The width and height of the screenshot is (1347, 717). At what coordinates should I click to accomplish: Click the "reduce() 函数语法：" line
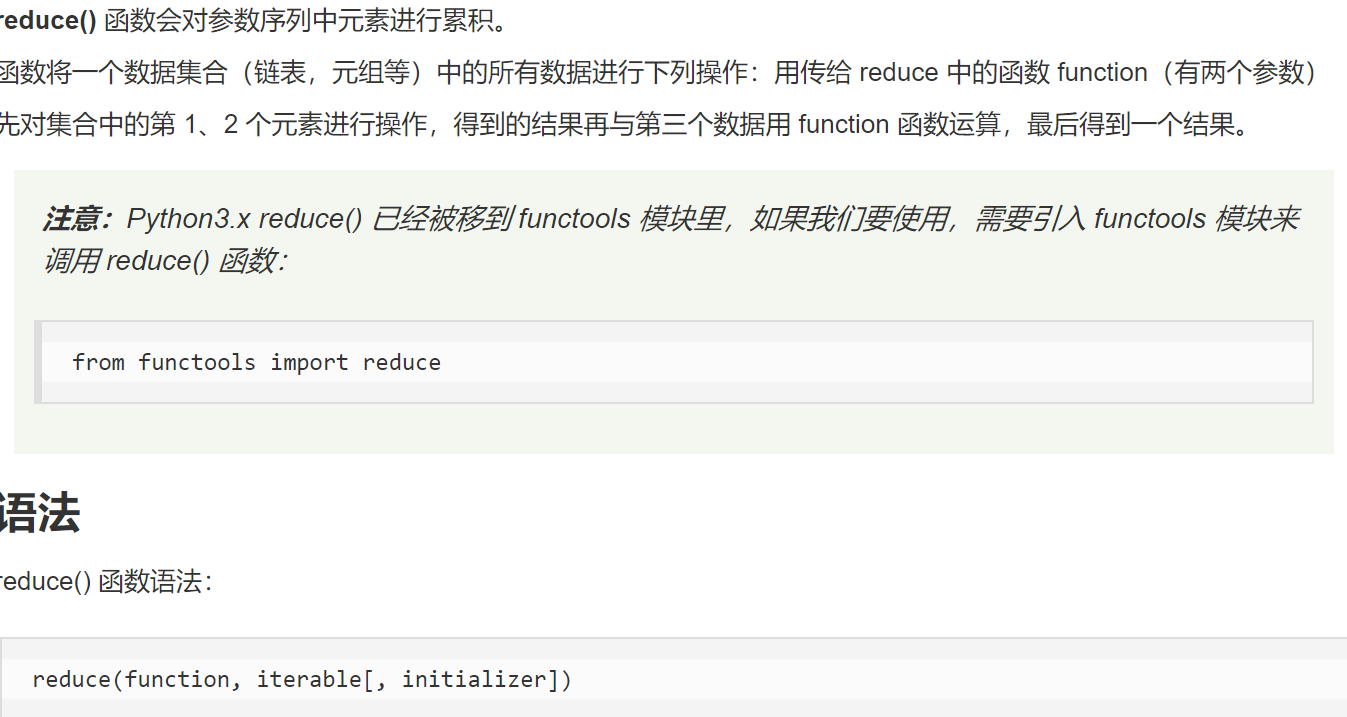(x=105, y=582)
